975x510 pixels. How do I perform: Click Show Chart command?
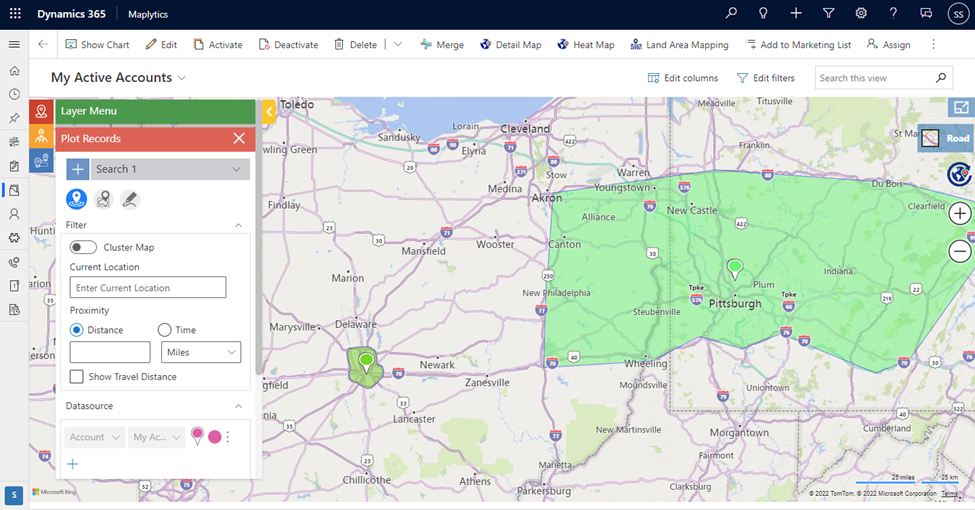pyautogui.click(x=98, y=45)
